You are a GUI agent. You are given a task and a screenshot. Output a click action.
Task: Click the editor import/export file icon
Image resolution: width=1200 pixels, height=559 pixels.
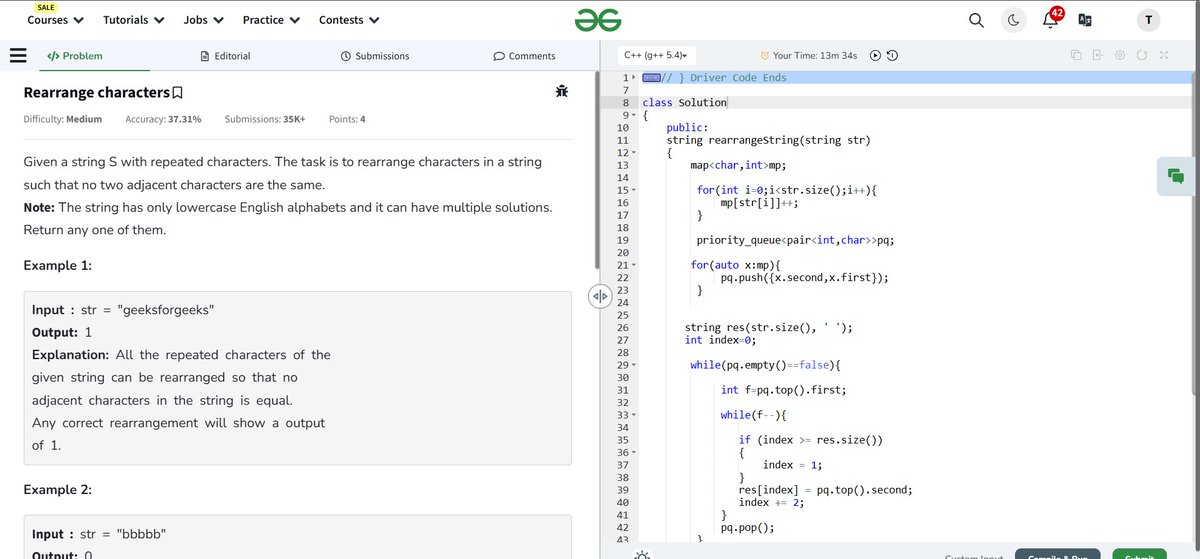(x=1097, y=56)
